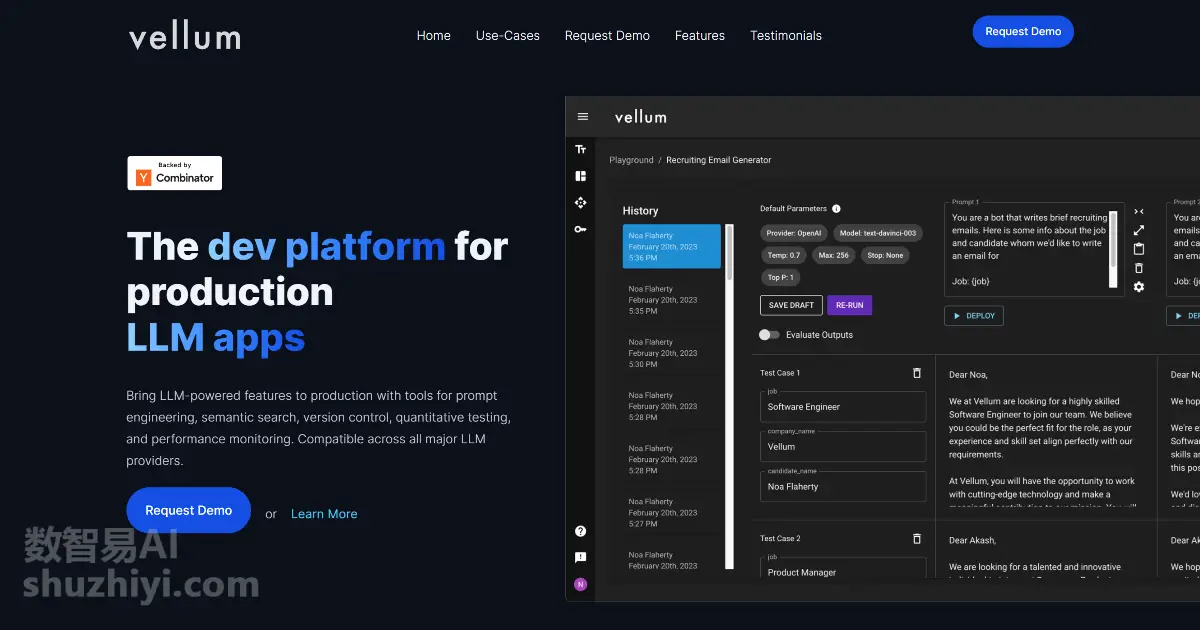The height and width of the screenshot is (630, 1200).
Task: Select the 5:35 PM history entry
Action: tap(672, 300)
